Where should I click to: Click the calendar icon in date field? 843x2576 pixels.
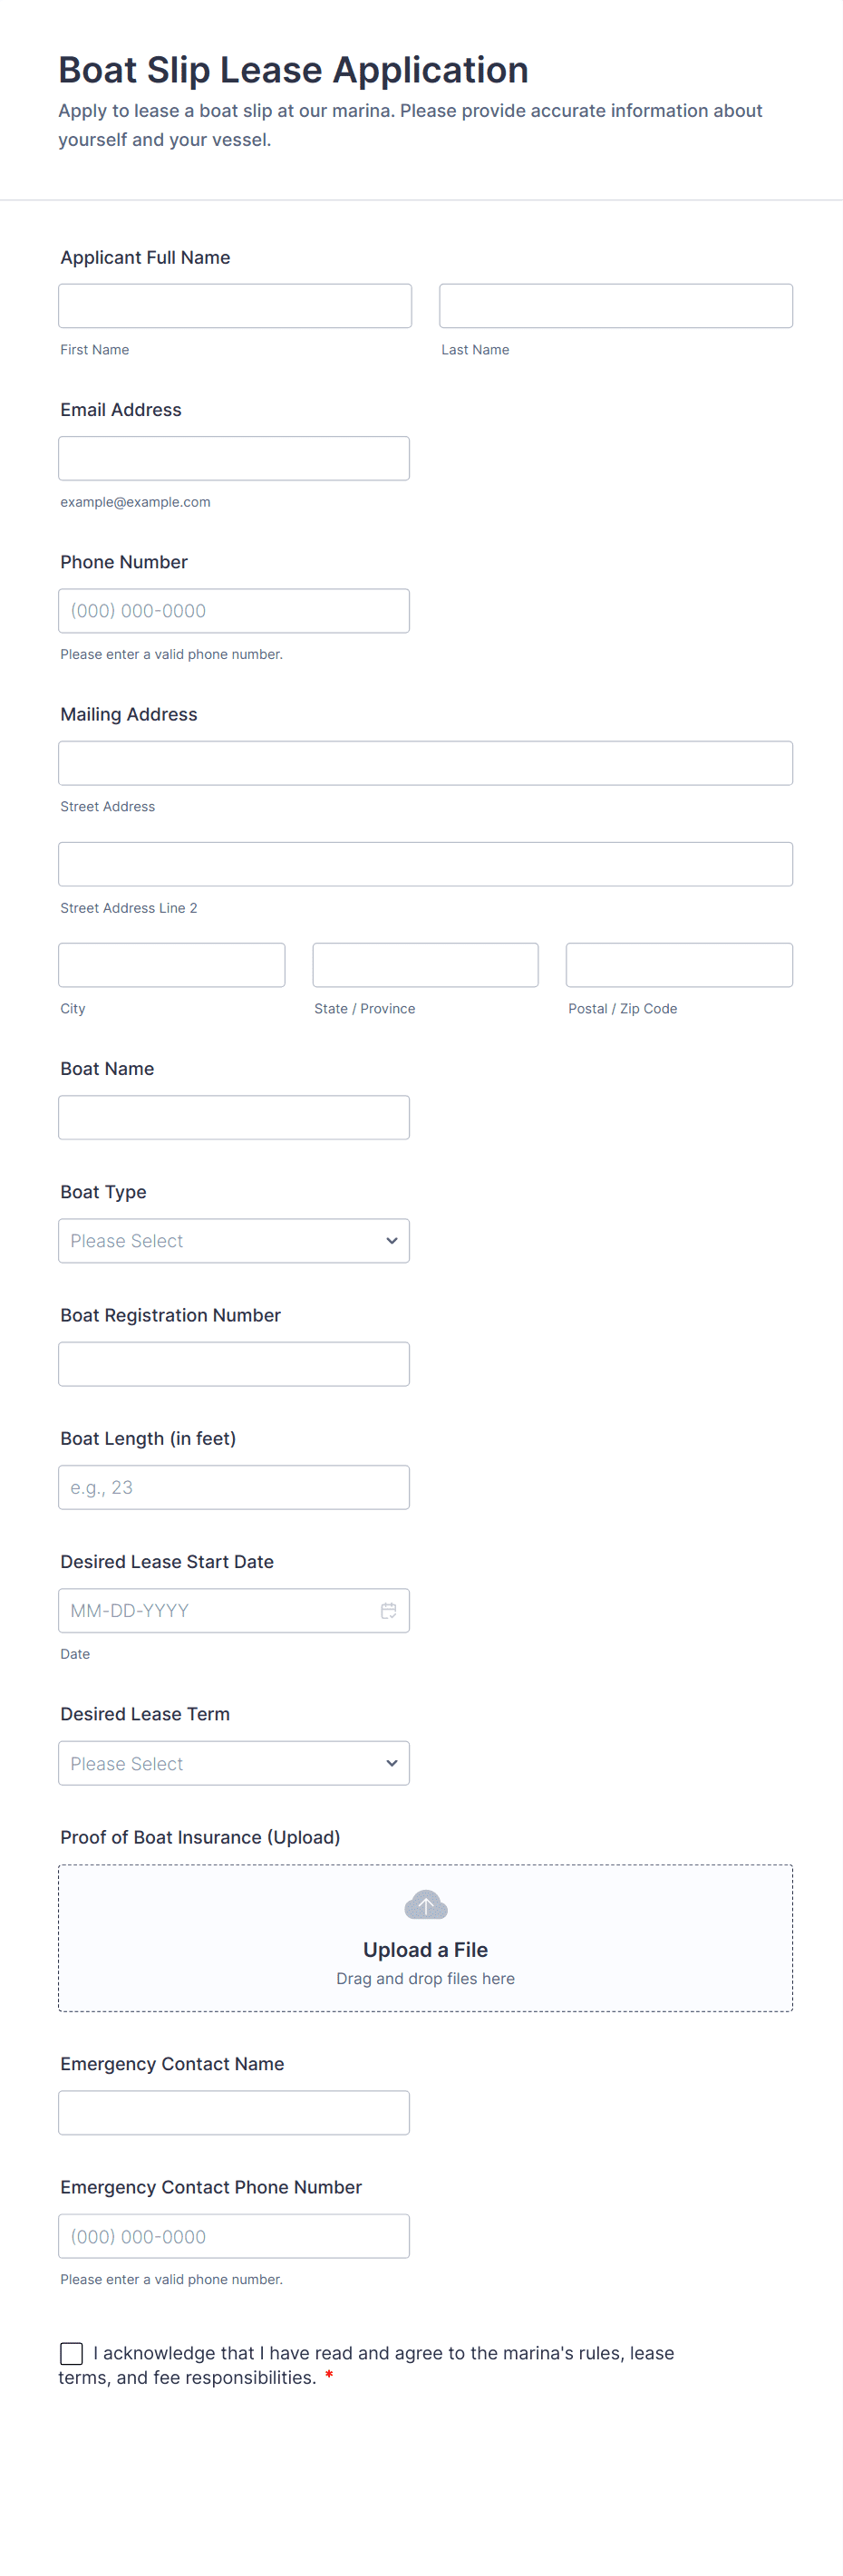[388, 1610]
